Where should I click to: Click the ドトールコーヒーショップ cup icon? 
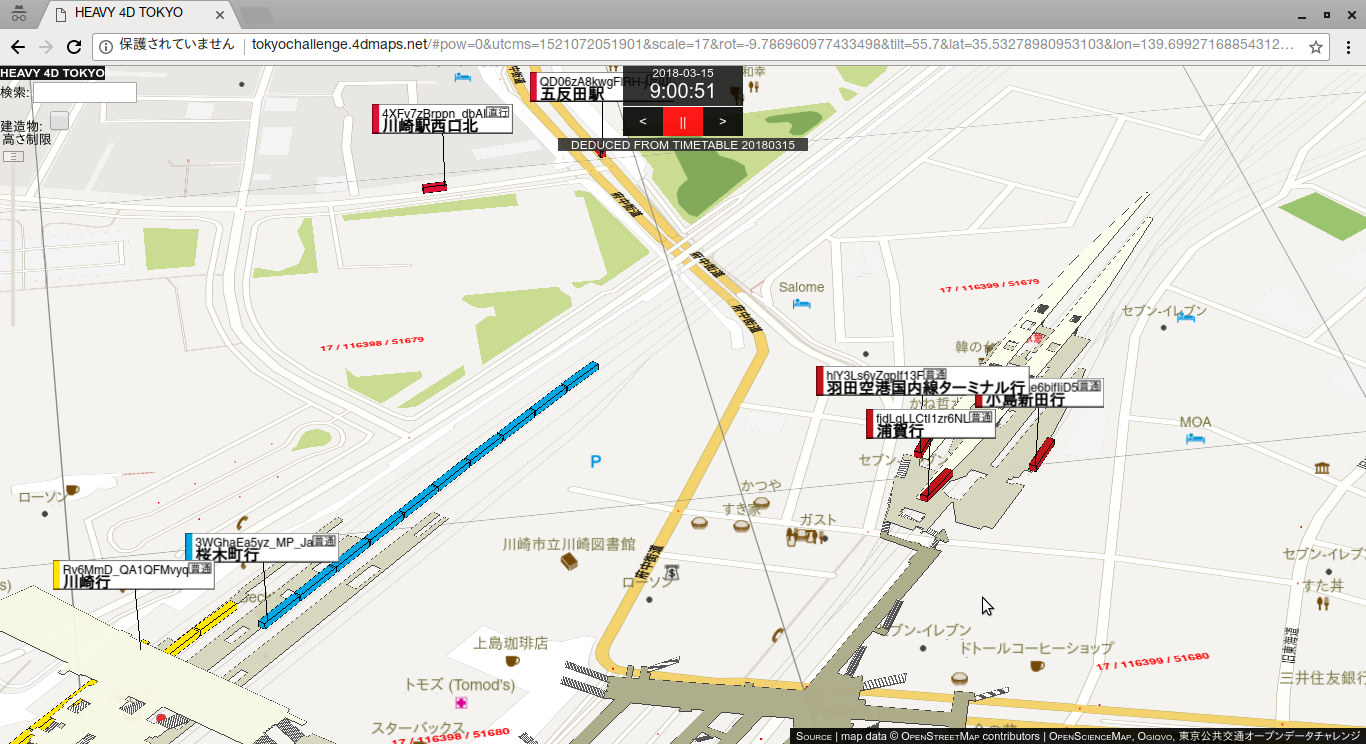[x=1037, y=665]
